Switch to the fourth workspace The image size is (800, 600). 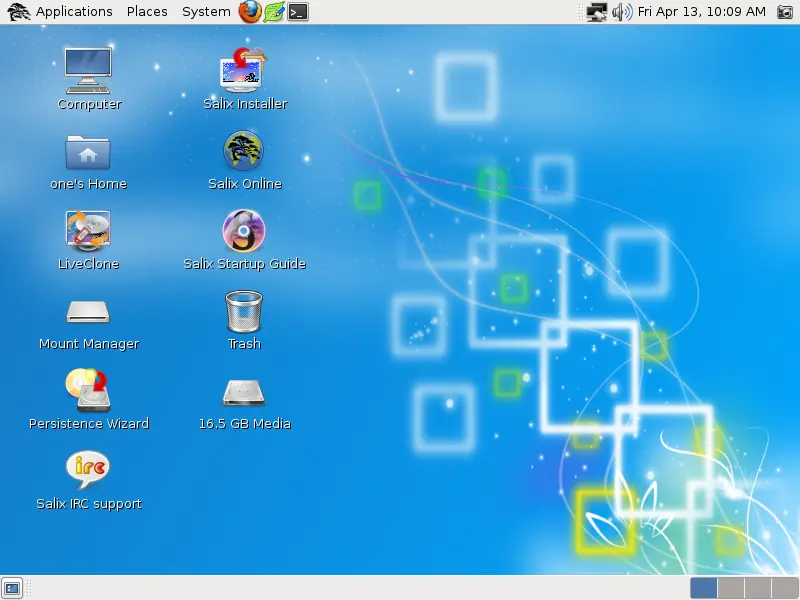pos(785,588)
